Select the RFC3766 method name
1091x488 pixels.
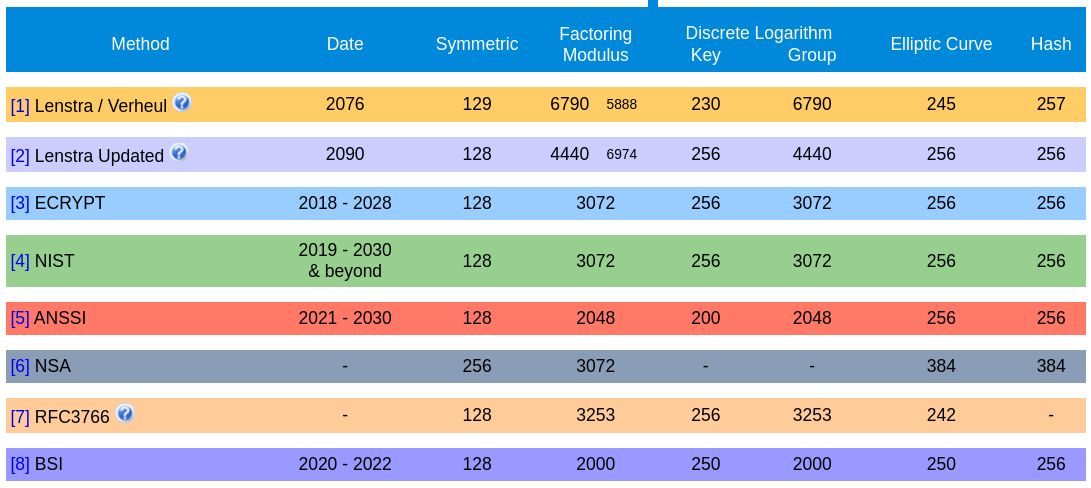[72, 417]
